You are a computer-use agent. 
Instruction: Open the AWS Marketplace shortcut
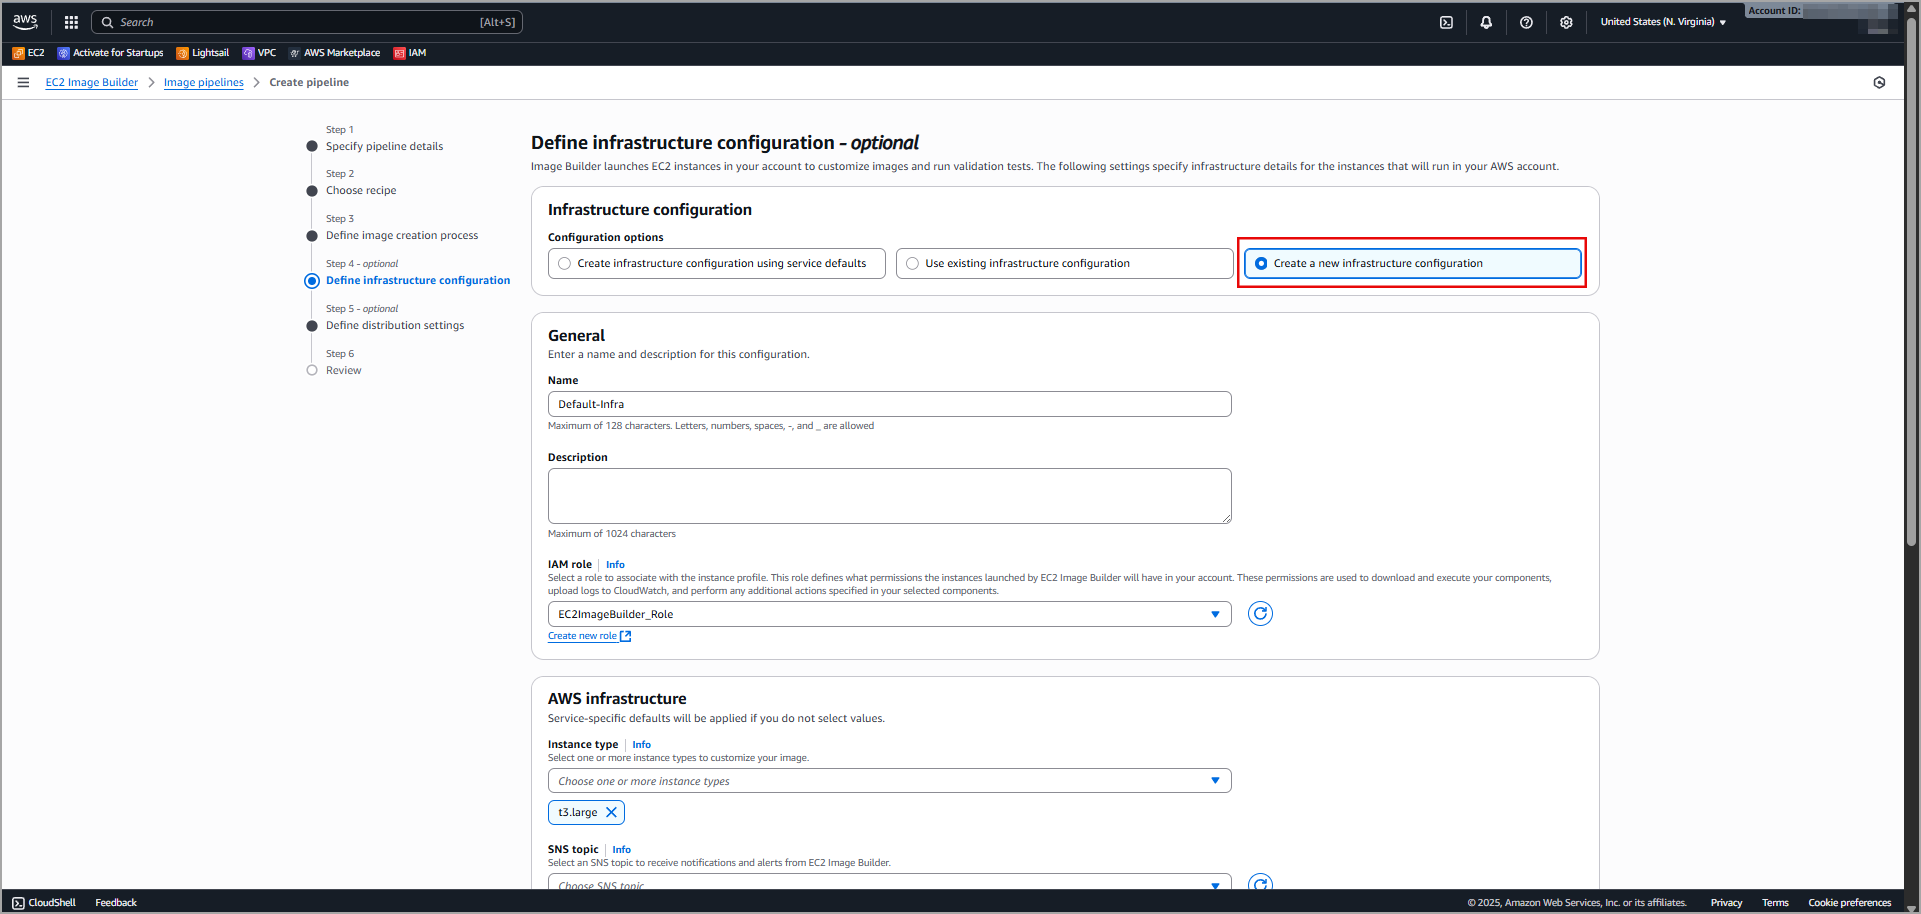(x=334, y=53)
